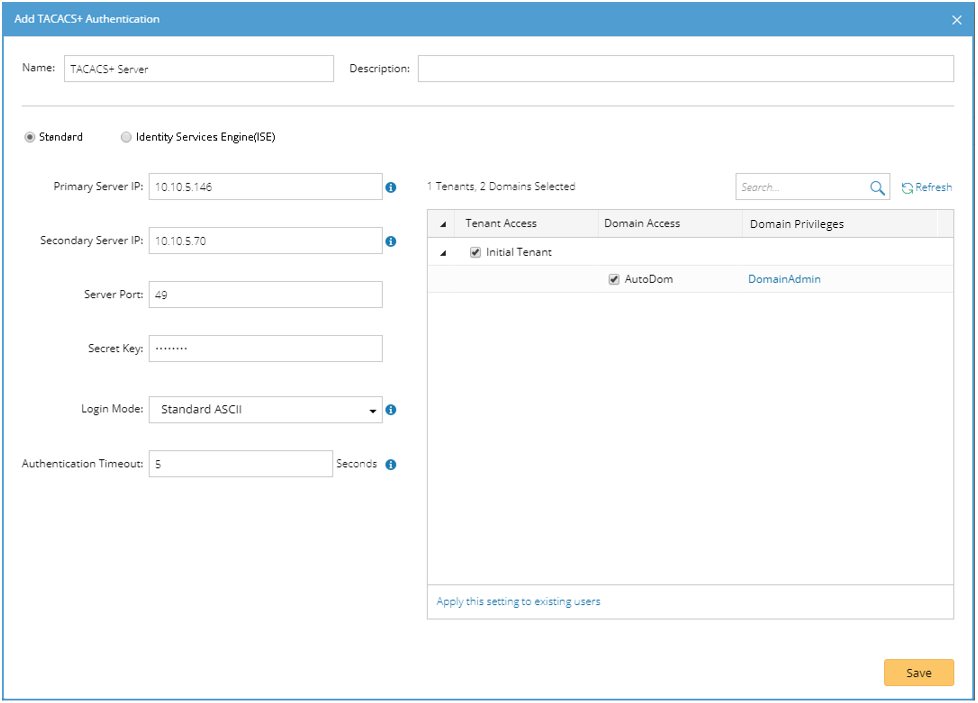This screenshot has height=703, width=978.
Task: Open the Login Mode dropdown
Action: pos(265,410)
